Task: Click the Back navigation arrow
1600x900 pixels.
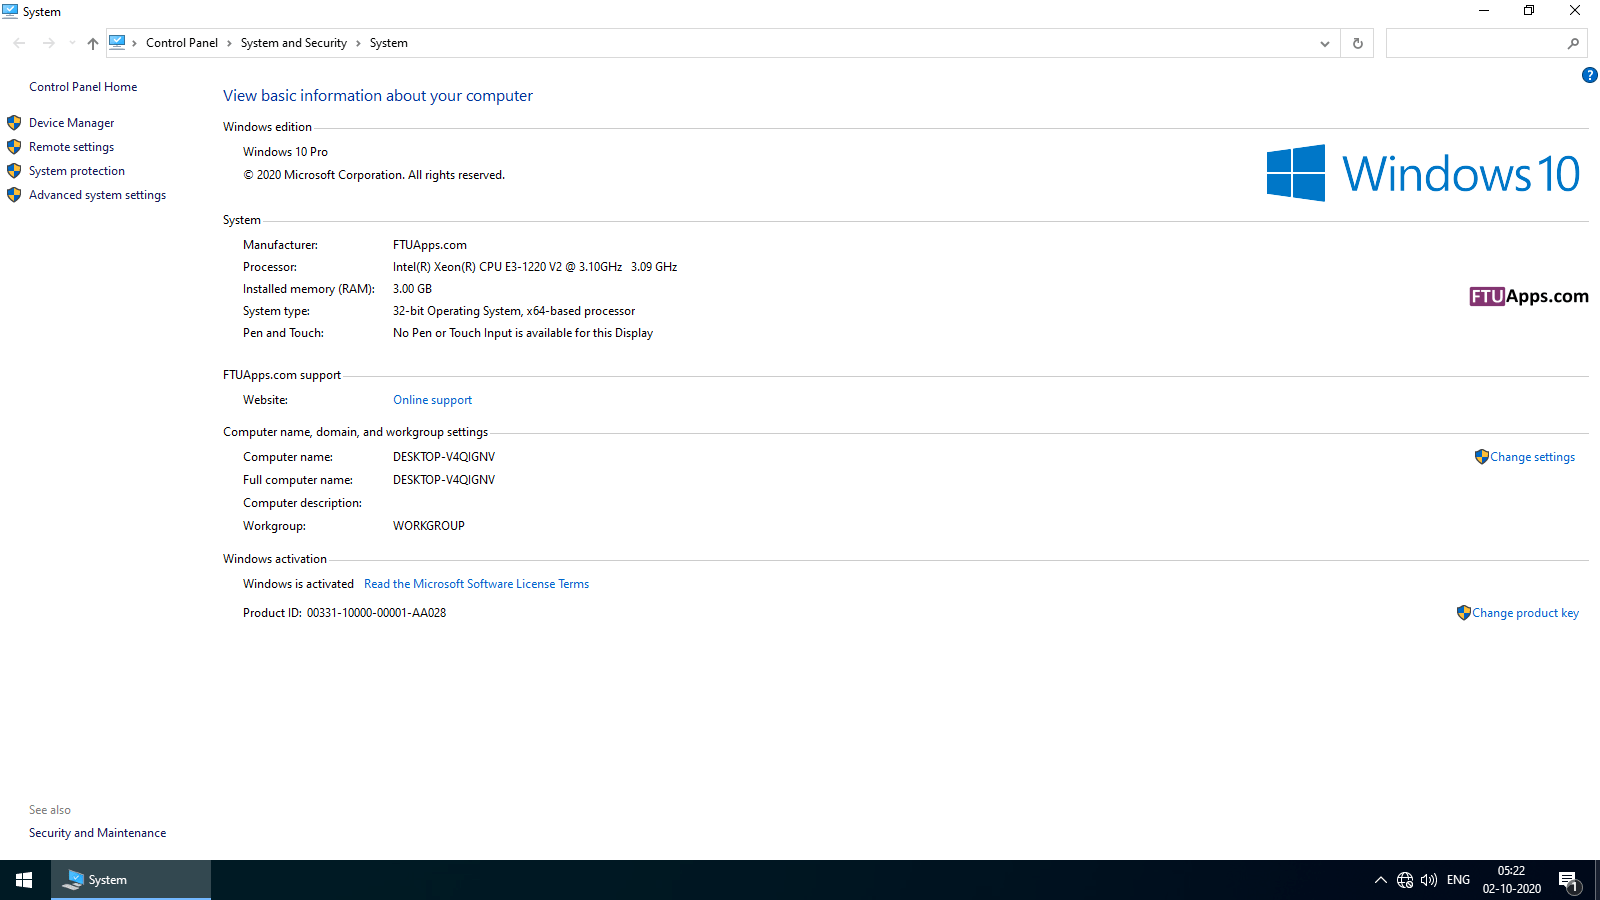Action: (x=19, y=43)
